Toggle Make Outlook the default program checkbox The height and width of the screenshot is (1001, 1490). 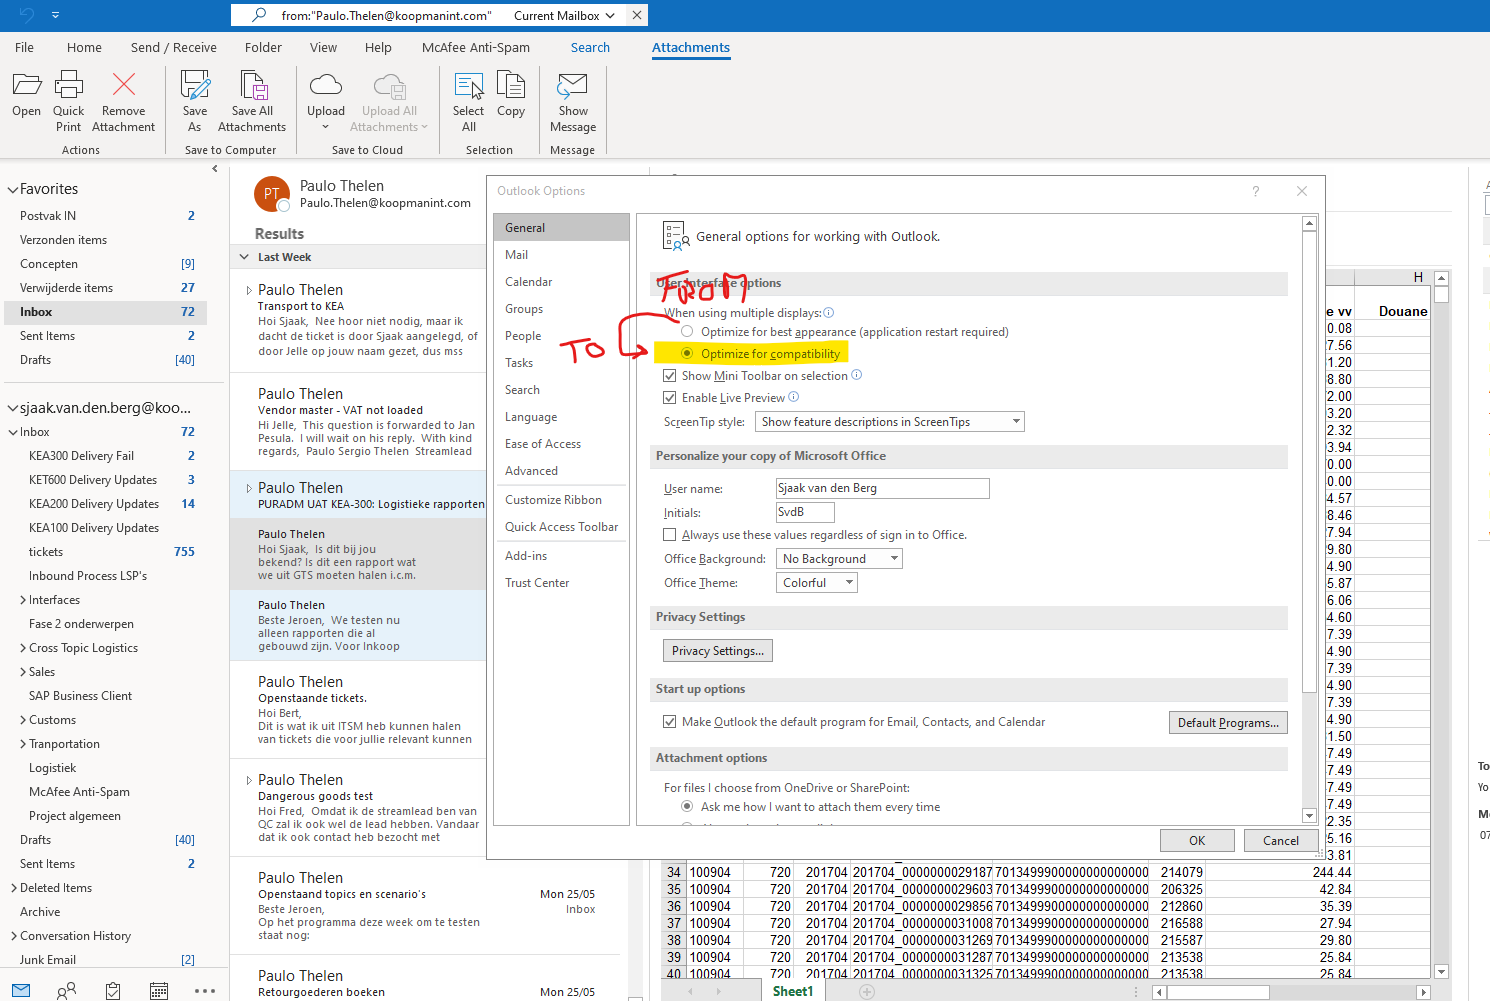[670, 722]
